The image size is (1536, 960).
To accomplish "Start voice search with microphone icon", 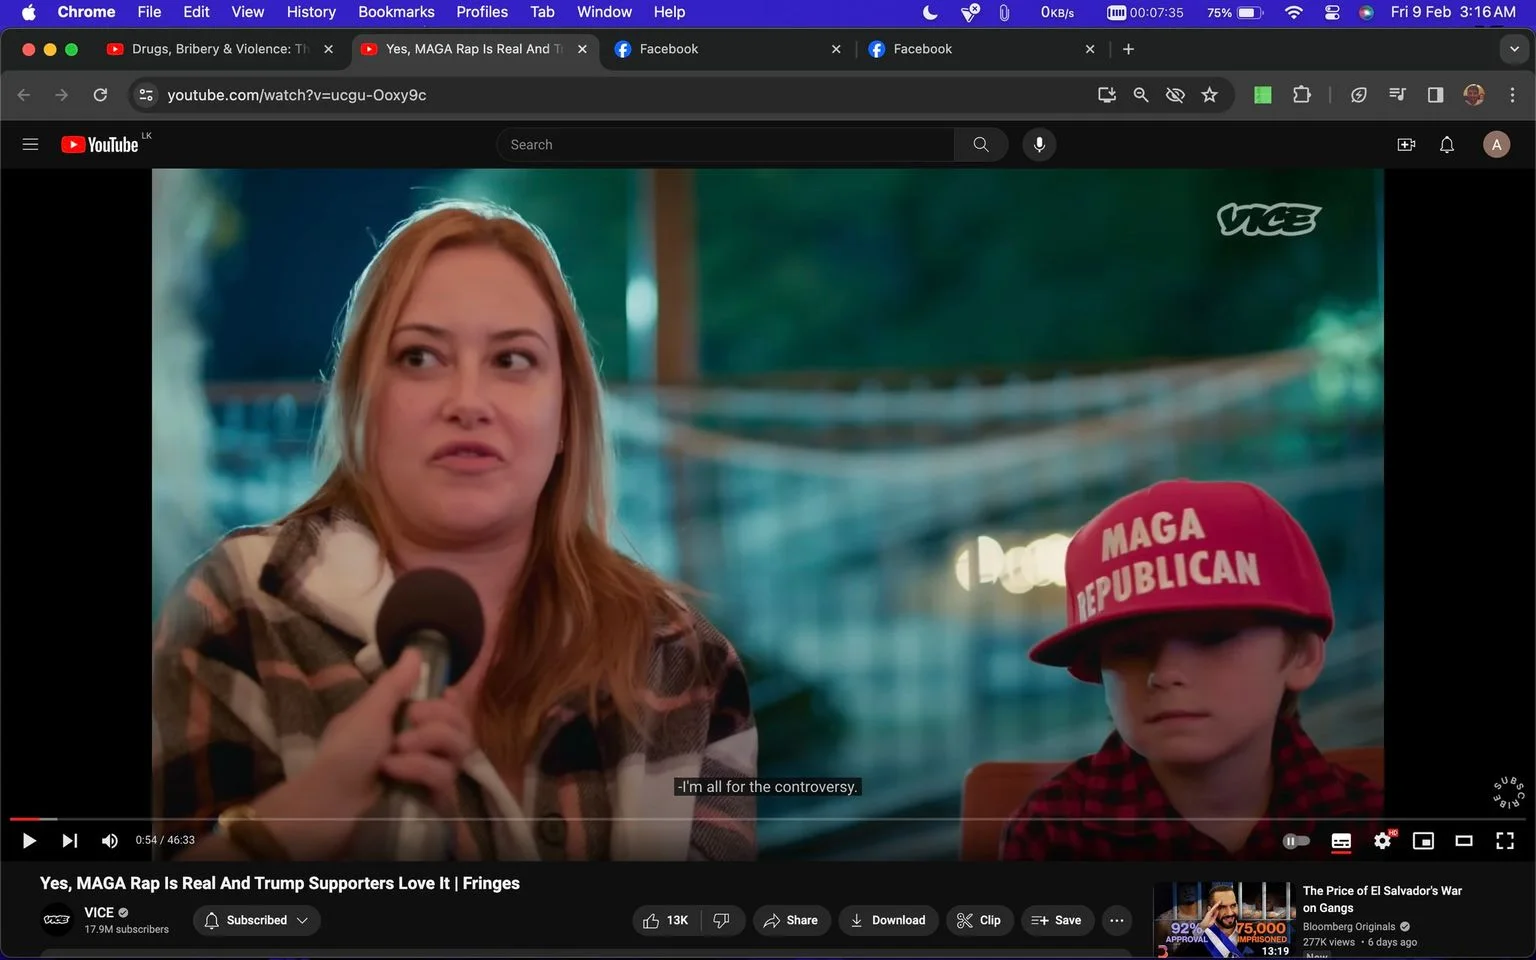I will coord(1039,145).
